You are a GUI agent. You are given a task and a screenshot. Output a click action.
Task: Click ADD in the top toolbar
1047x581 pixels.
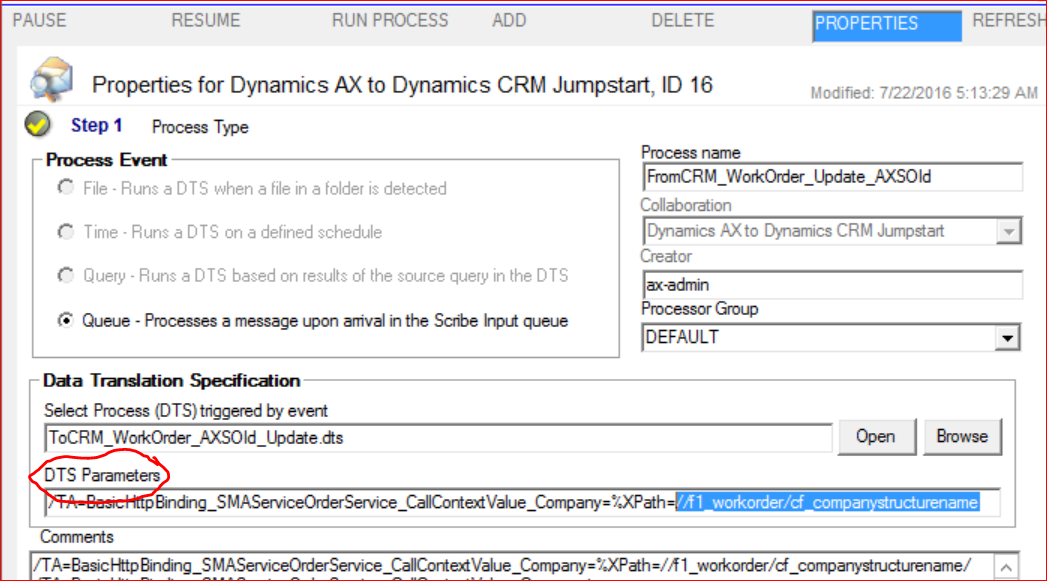[x=509, y=21]
